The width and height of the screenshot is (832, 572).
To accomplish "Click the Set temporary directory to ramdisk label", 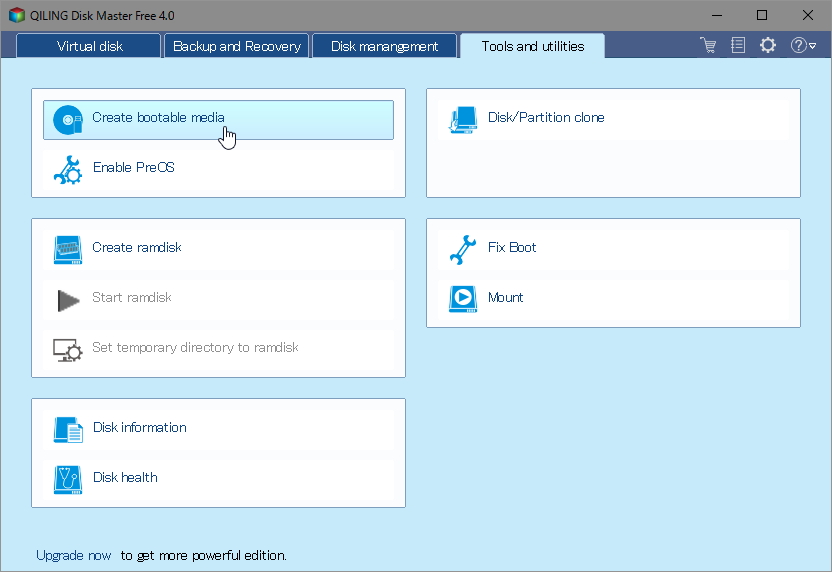I will click(195, 347).
